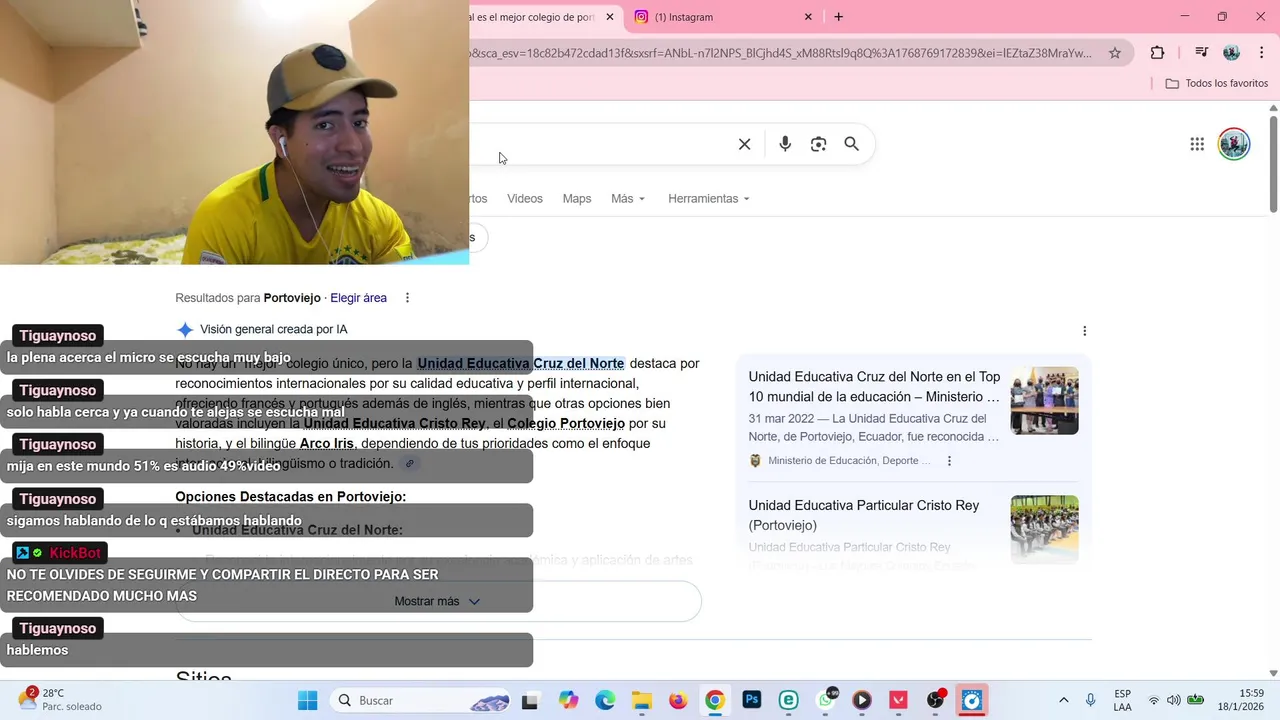Open the Windows Start menu
1280x720 pixels.
pyautogui.click(x=307, y=701)
